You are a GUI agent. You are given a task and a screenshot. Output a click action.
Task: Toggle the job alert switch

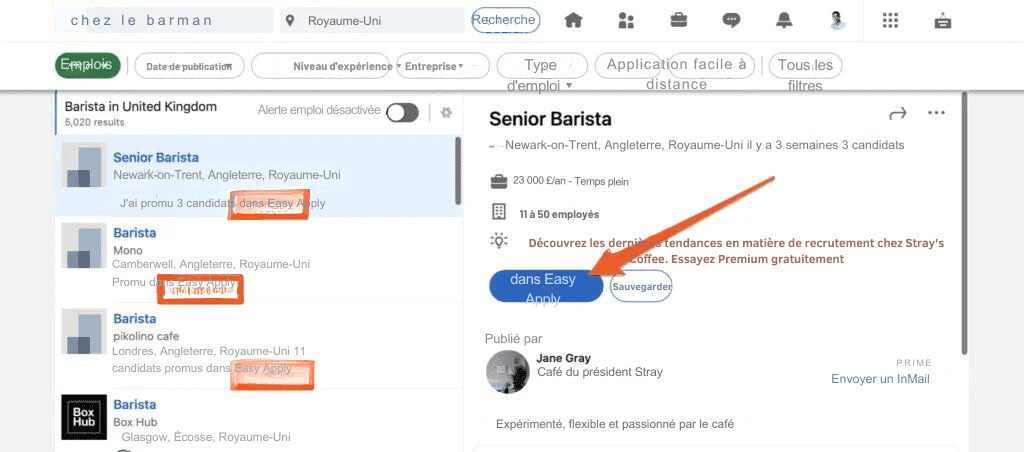(x=402, y=113)
